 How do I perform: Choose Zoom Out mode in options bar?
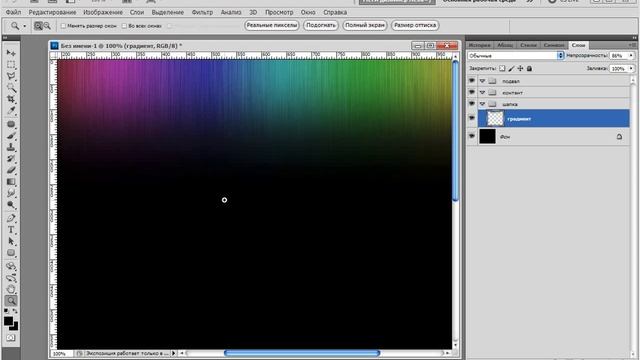(47, 26)
